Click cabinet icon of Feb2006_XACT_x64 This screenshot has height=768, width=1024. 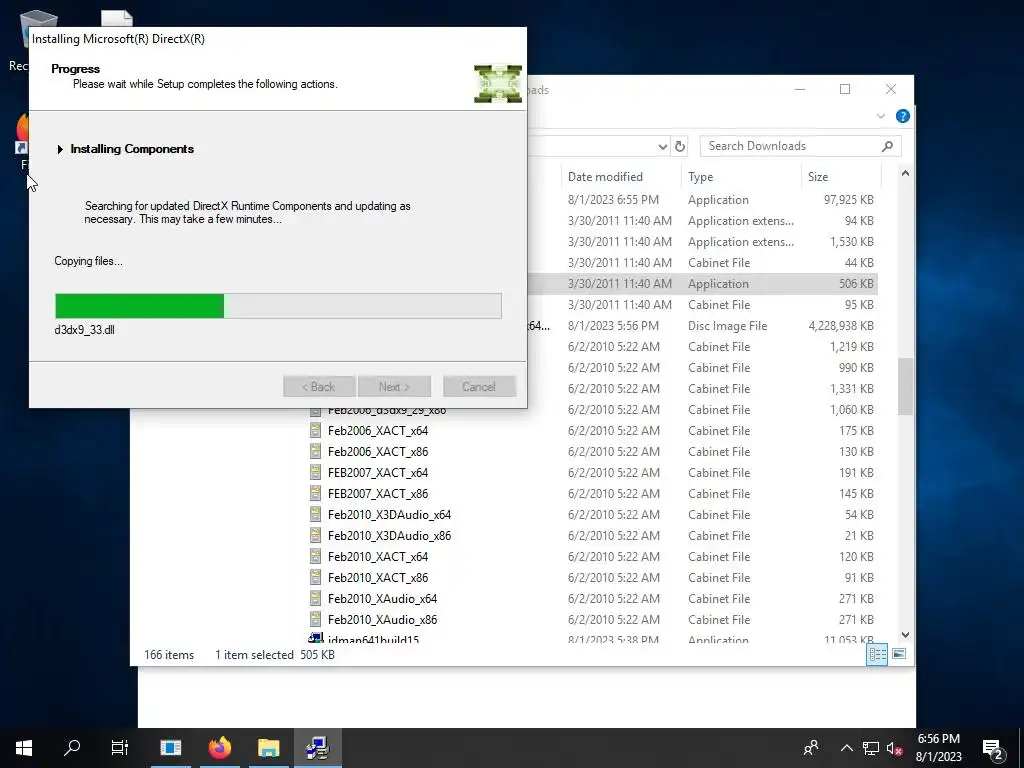coord(315,430)
